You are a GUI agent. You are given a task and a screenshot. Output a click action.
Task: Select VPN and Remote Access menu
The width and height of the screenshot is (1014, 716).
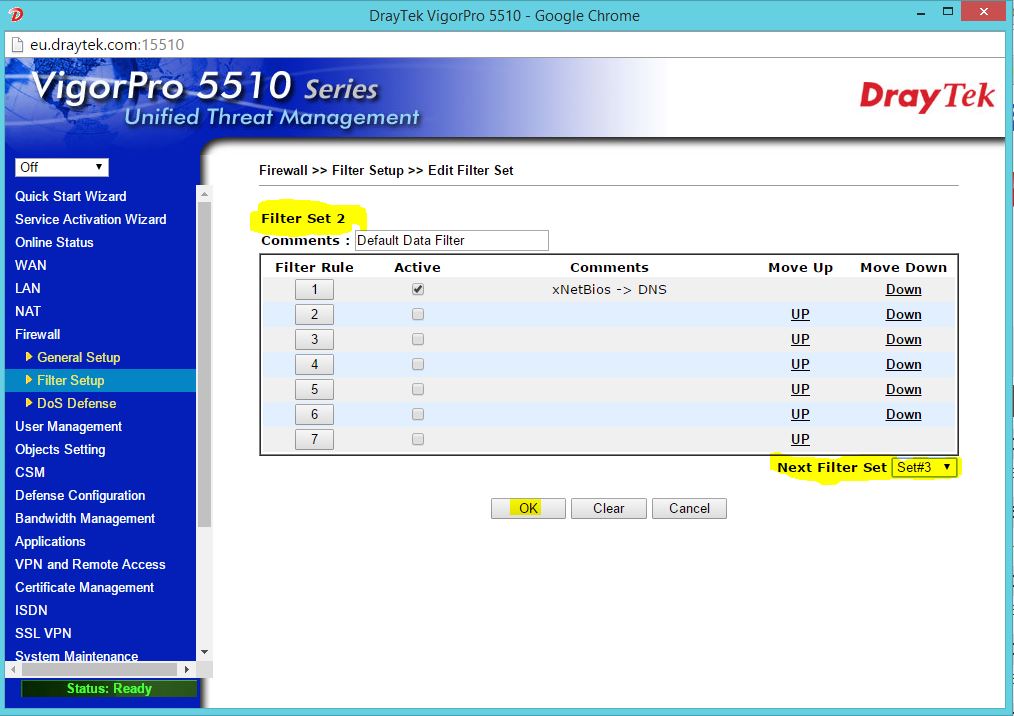(x=90, y=564)
